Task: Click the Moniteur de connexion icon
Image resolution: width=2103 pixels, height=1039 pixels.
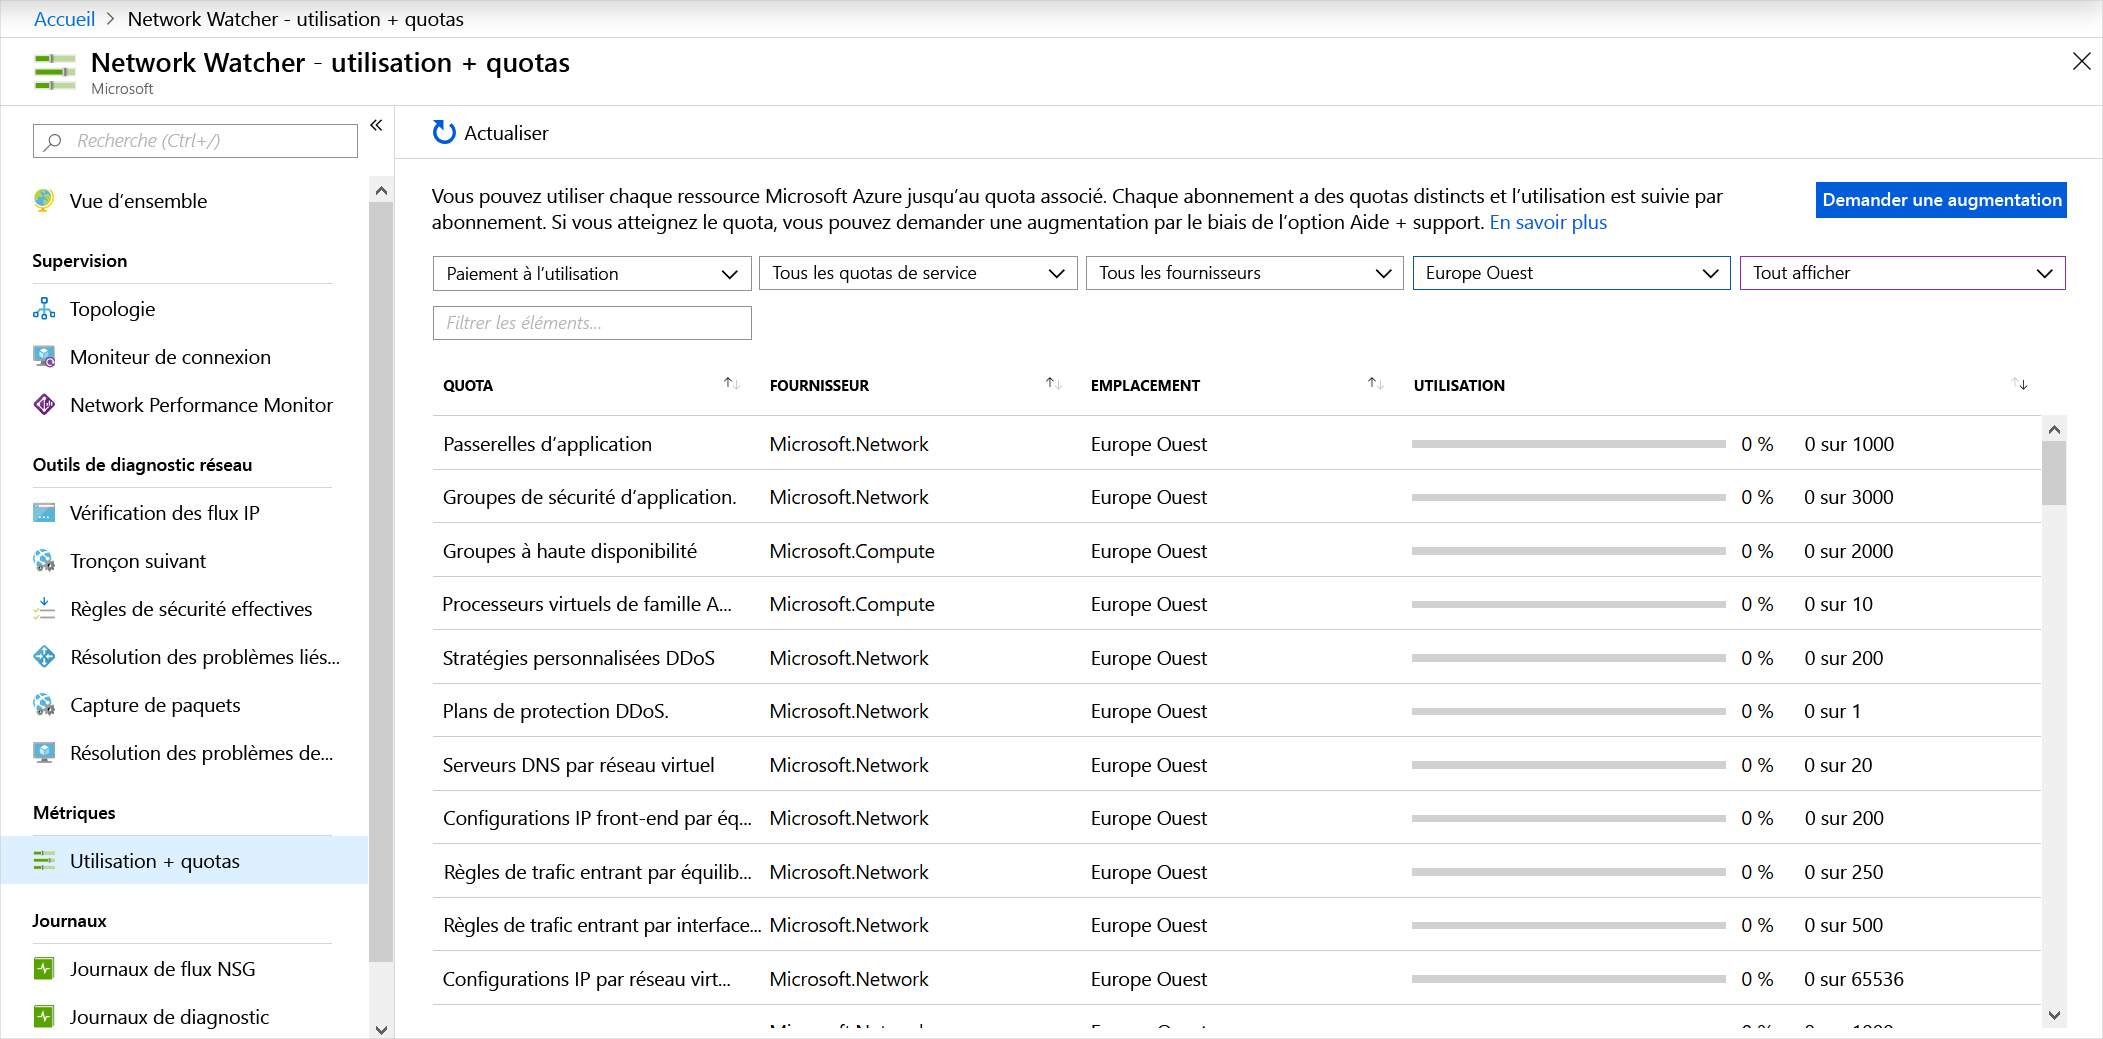Action: tap(44, 356)
